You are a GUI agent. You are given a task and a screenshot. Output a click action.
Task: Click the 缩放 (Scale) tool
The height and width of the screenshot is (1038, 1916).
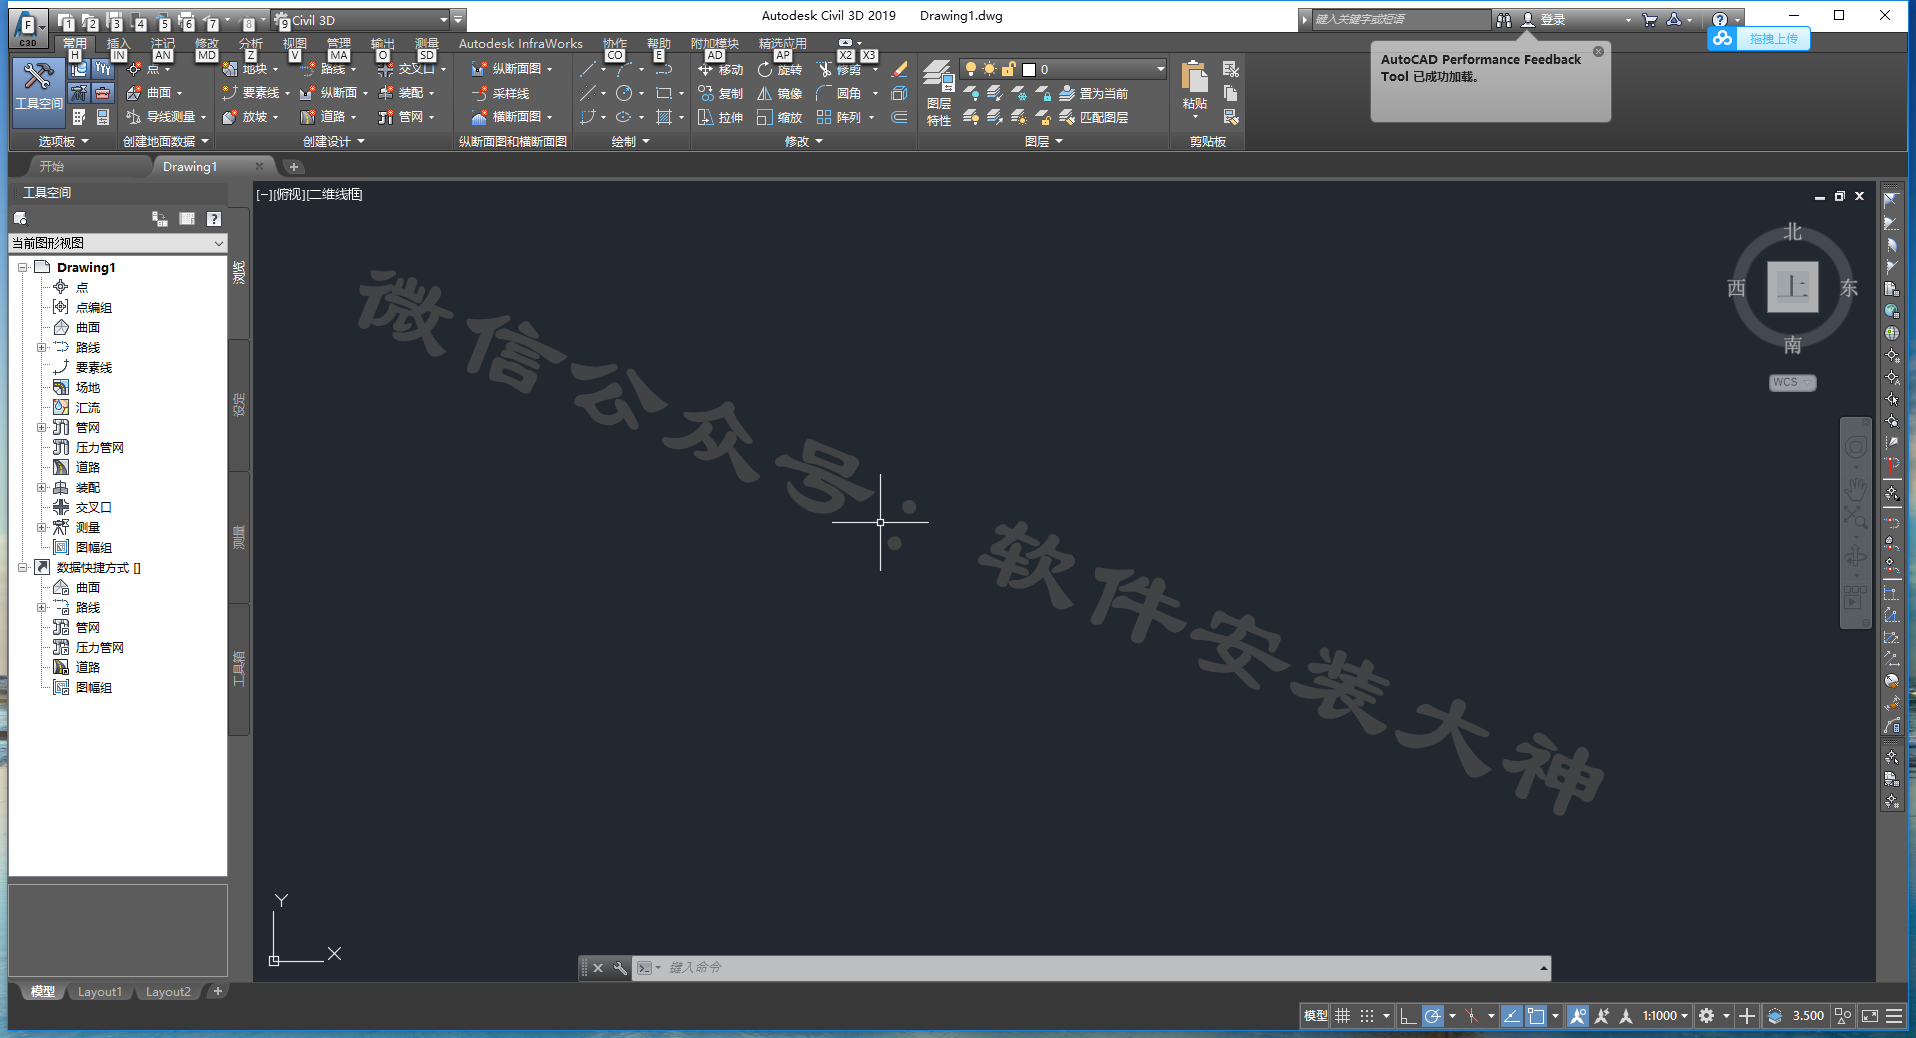click(780, 117)
